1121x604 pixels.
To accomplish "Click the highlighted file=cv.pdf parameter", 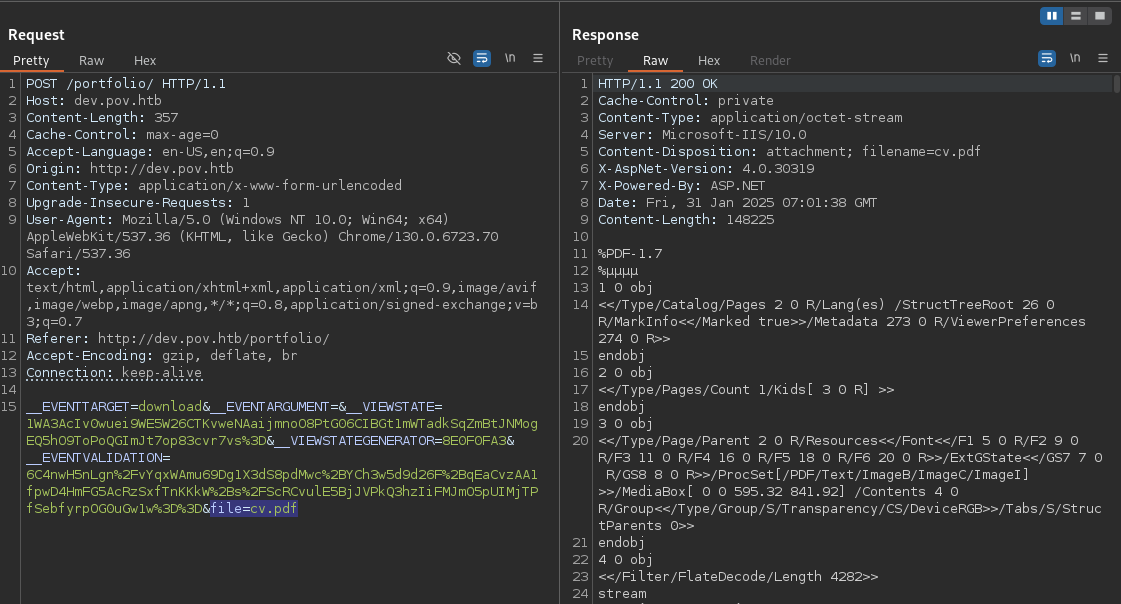I will tap(254, 509).
